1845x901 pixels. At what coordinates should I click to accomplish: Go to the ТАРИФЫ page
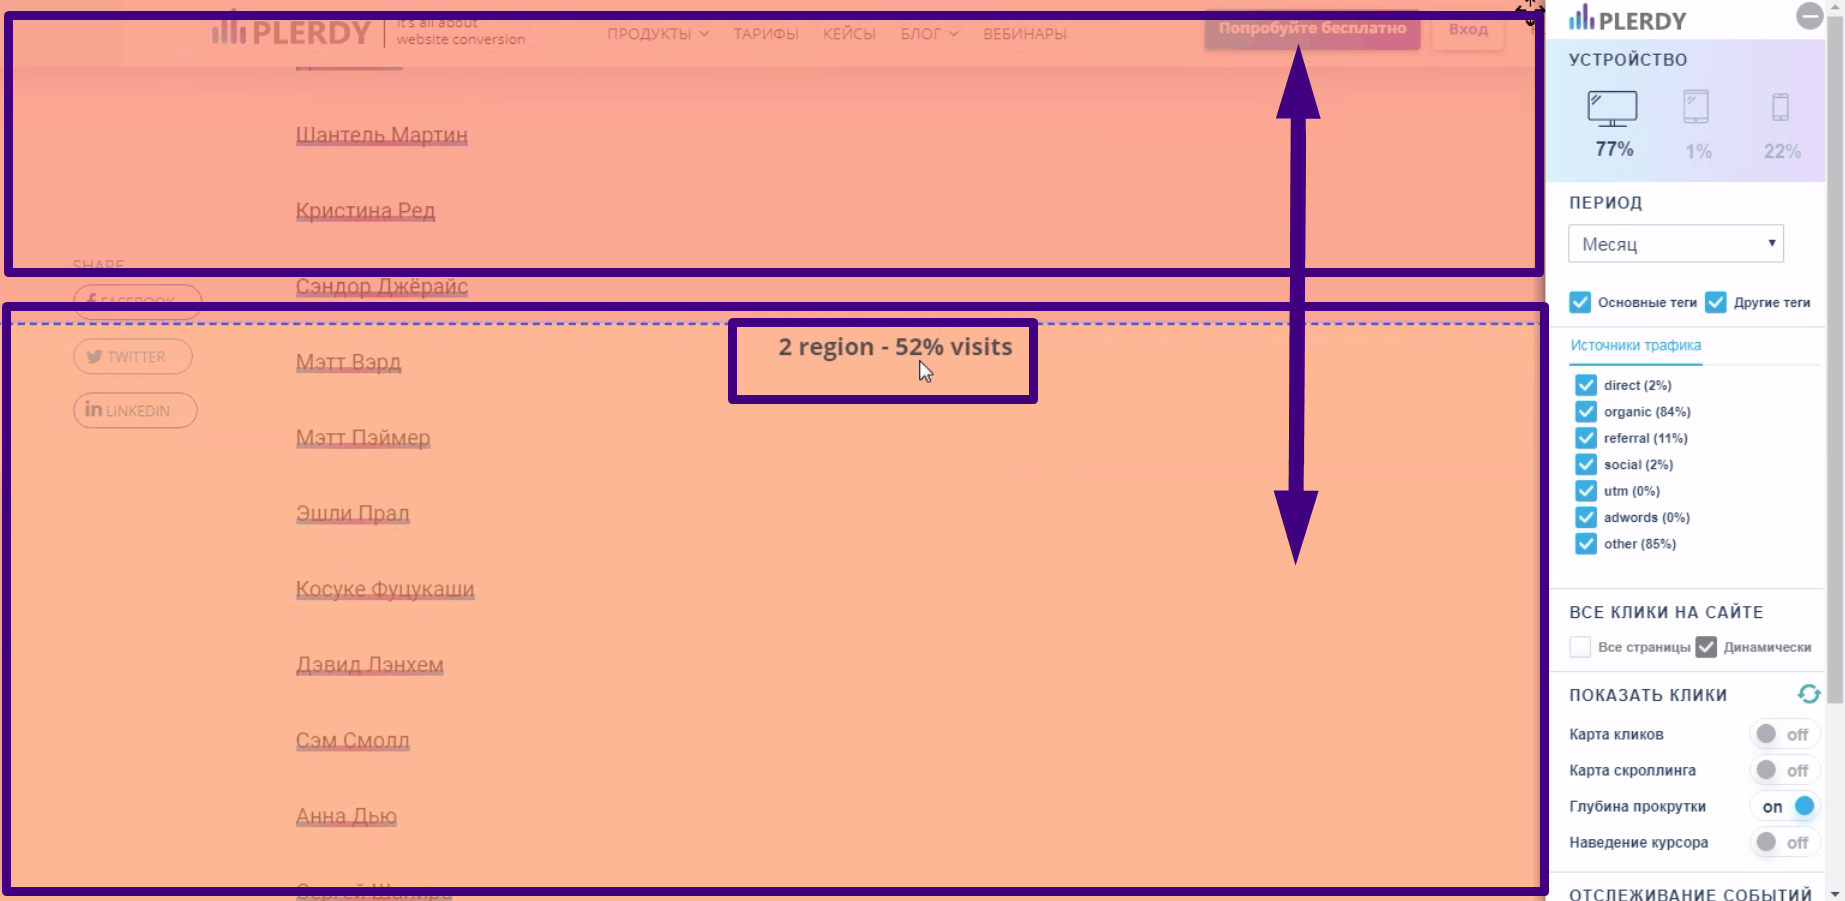(x=766, y=34)
